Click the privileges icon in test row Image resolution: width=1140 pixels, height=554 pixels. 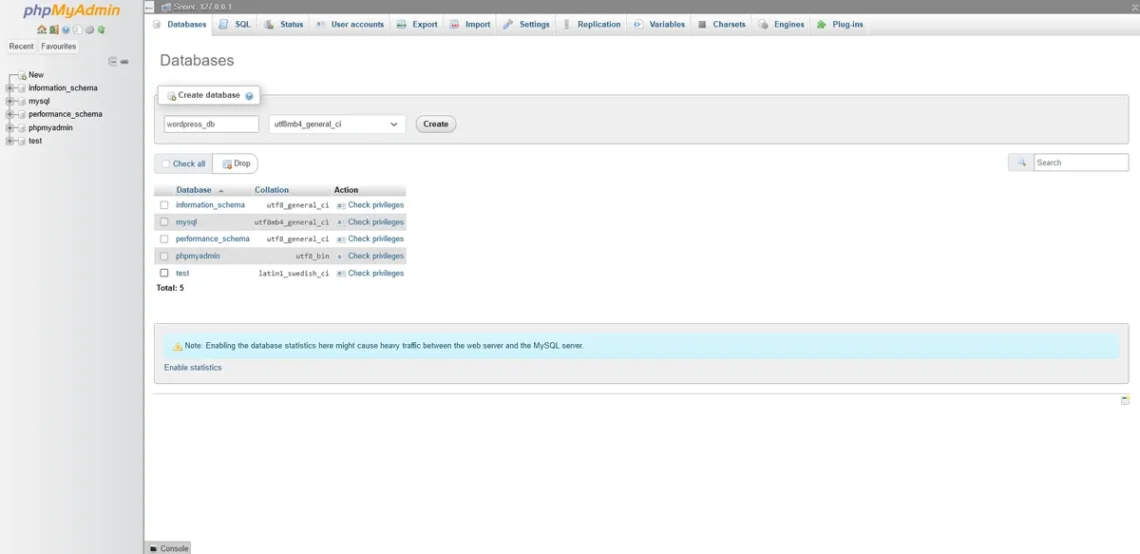(x=340, y=274)
